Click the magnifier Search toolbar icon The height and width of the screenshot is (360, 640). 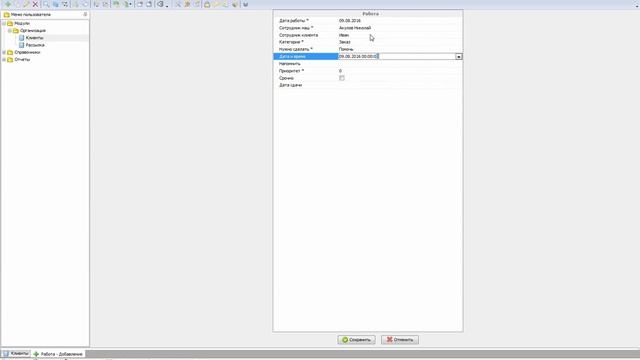click(46, 4)
